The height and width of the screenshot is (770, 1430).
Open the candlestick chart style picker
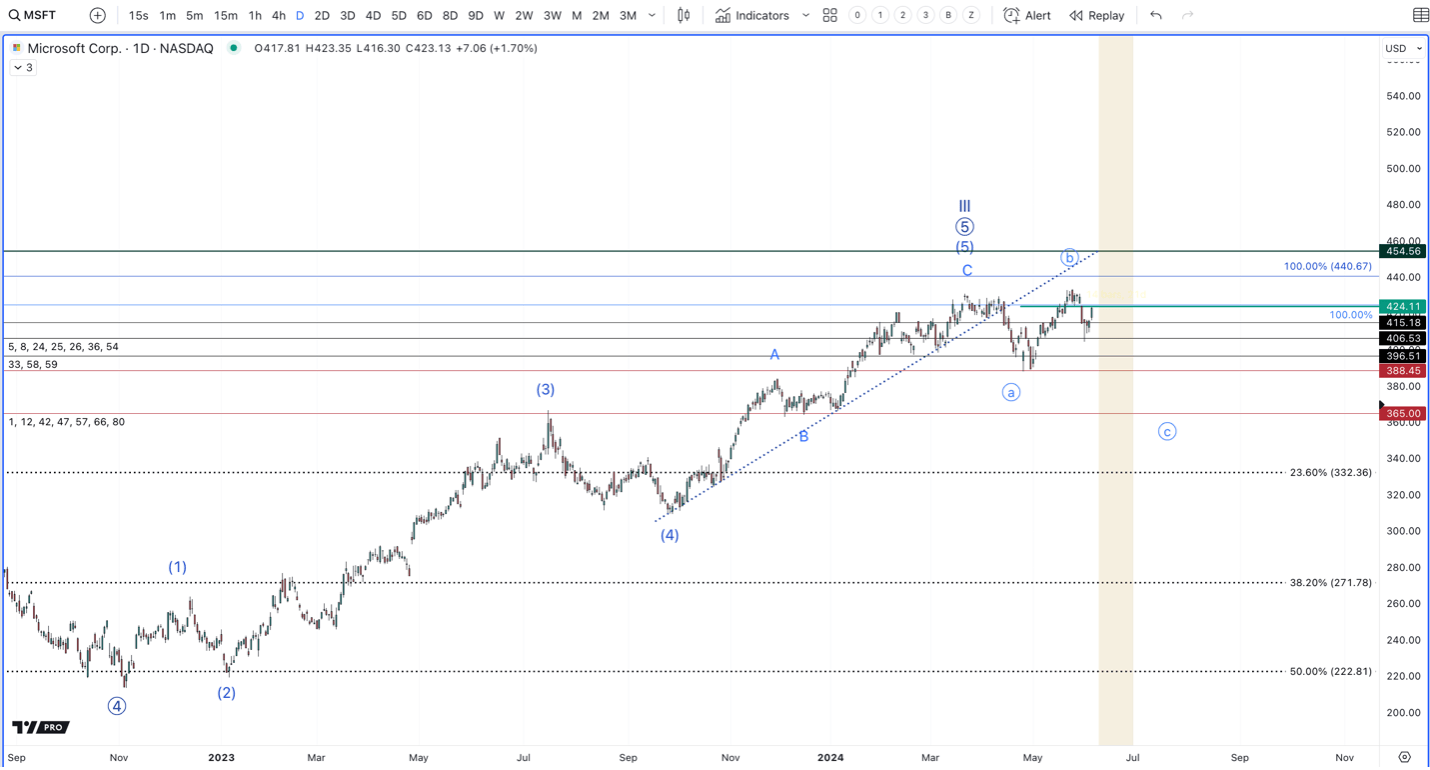[x=684, y=15]
